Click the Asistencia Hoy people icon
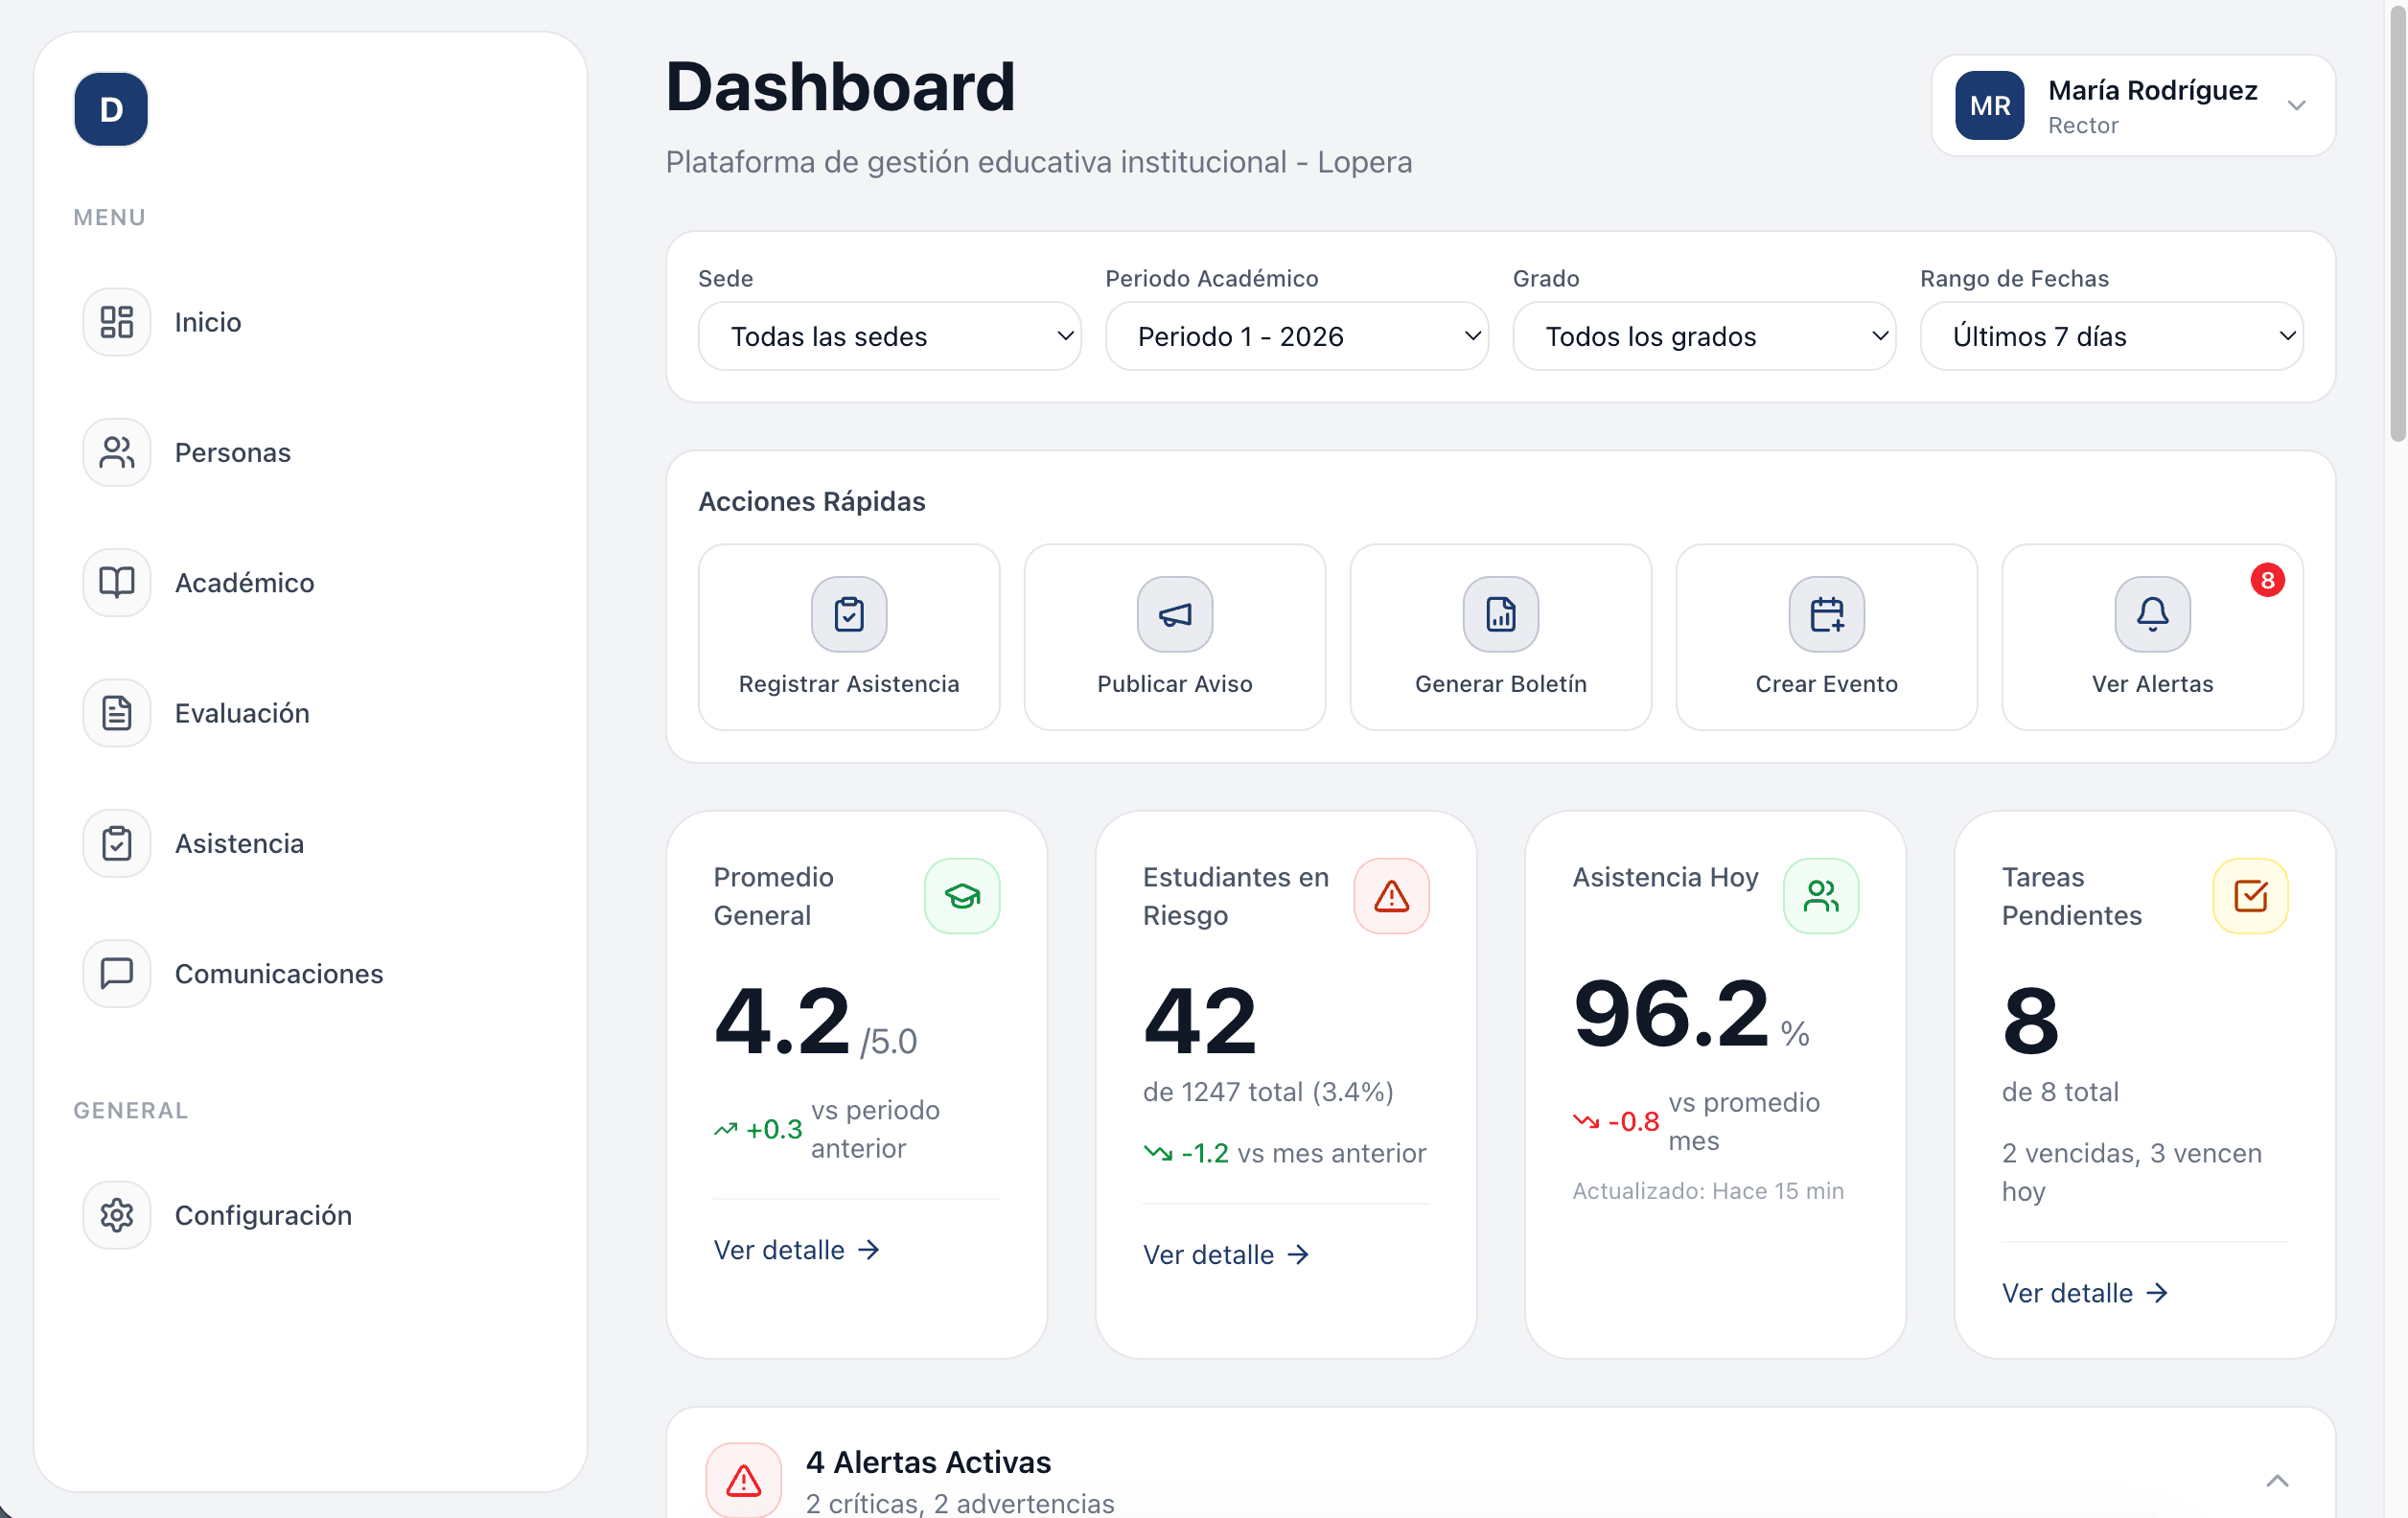2408x1518 pixels. tap(1821, 896)
